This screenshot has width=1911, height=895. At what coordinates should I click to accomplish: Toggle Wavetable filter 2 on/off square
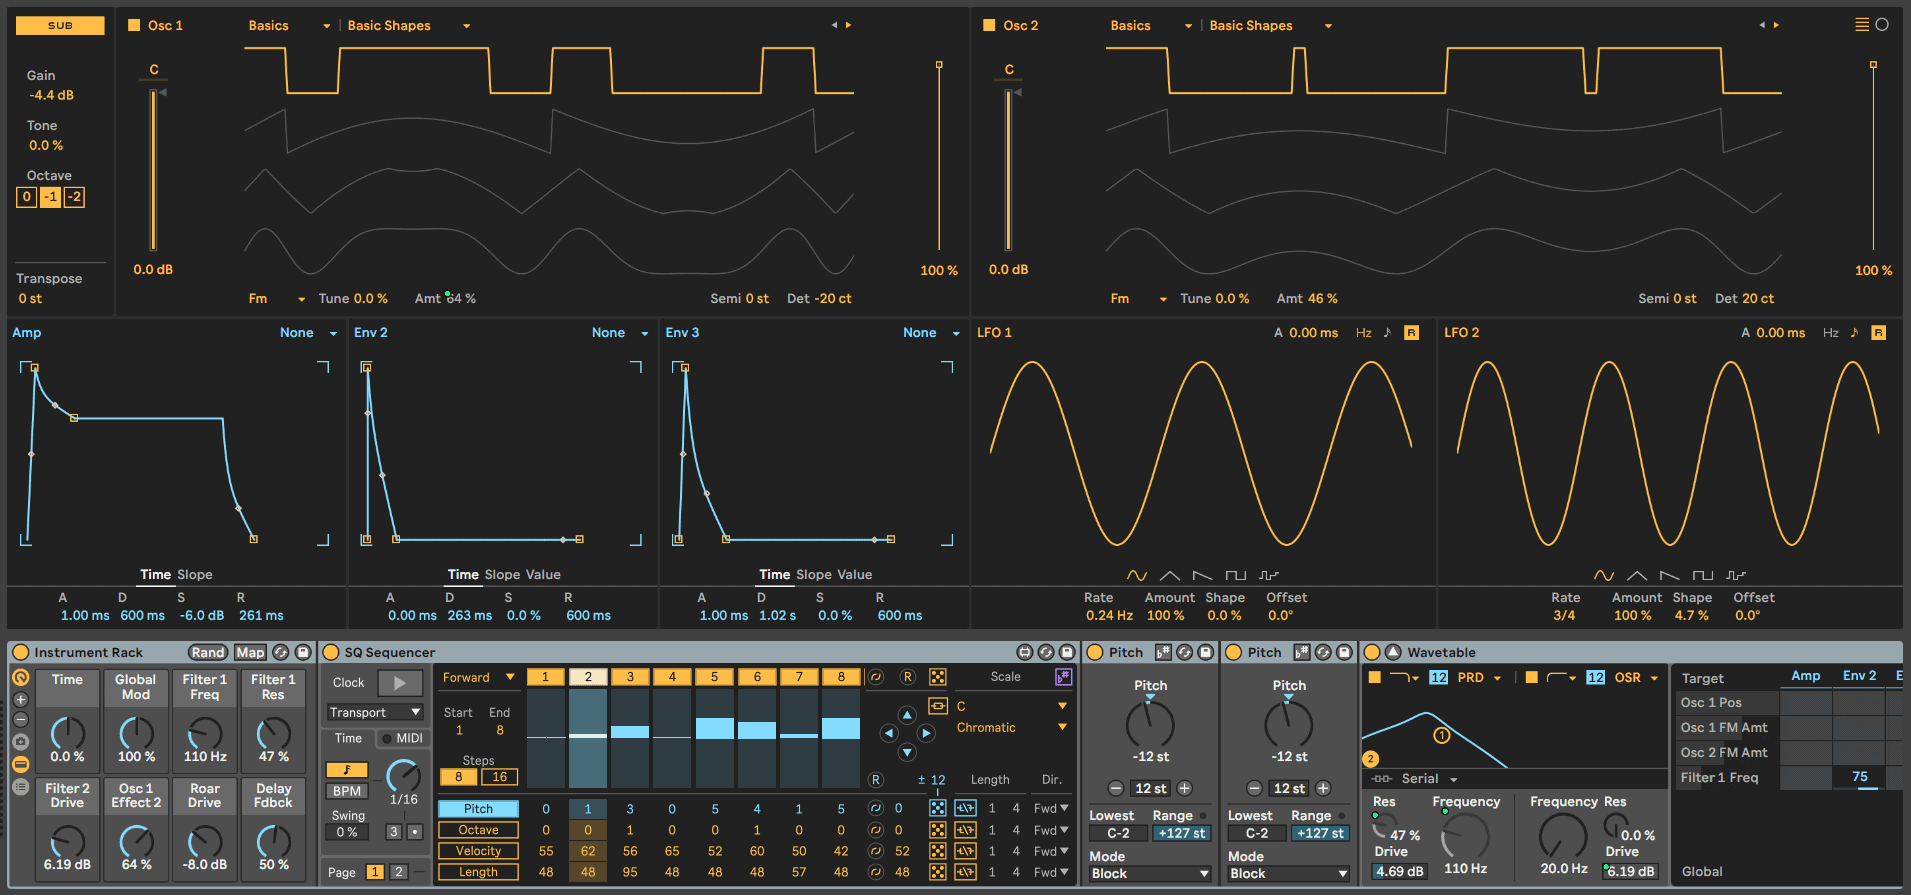(x=1531, y=677)
